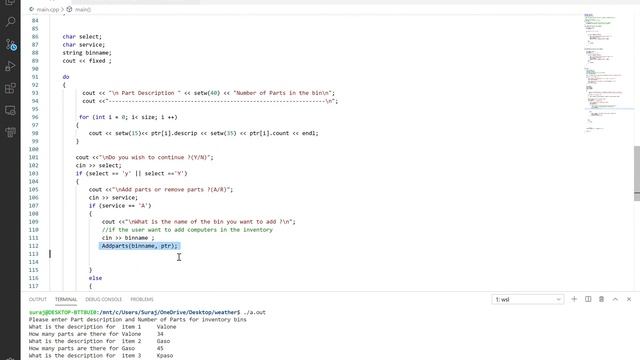
Task: Switch to the OUTPUT tab
Action: click(x=38, y=300)
